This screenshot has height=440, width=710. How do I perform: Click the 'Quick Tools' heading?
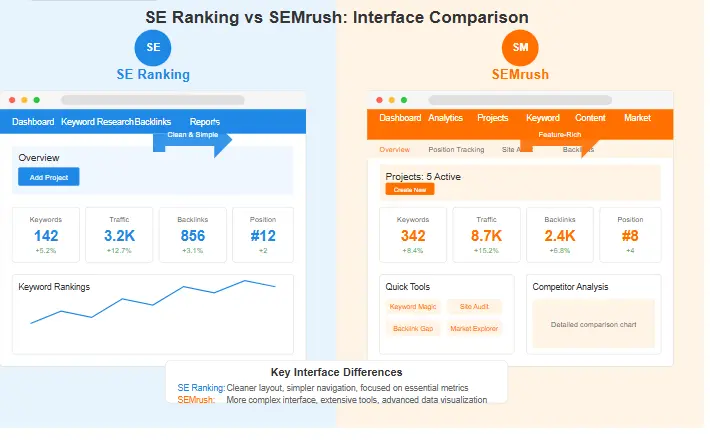click(408, 287)
